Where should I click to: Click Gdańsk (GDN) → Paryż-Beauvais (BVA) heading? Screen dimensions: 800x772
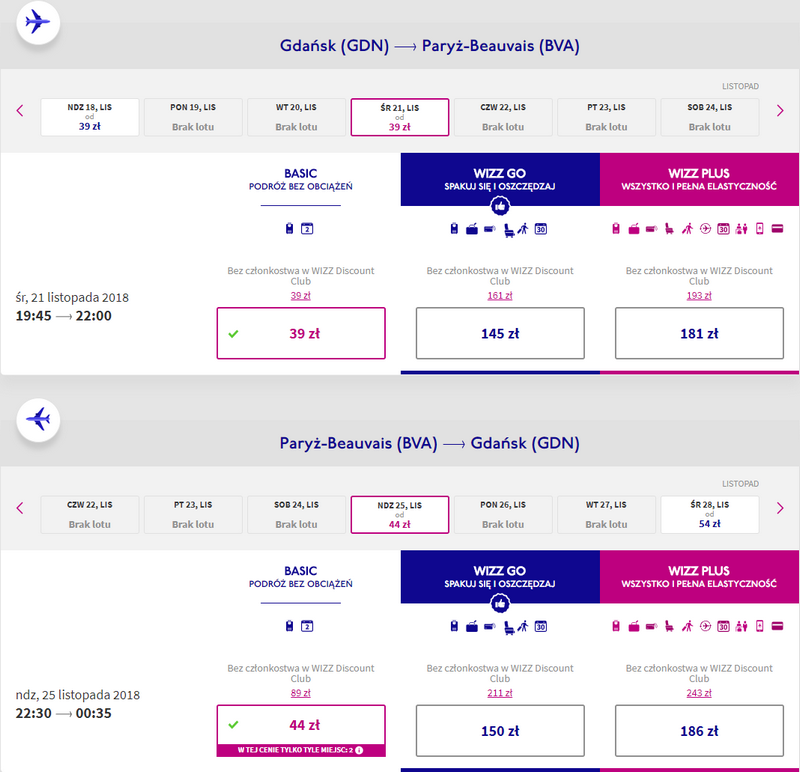[x=430, y=46]
